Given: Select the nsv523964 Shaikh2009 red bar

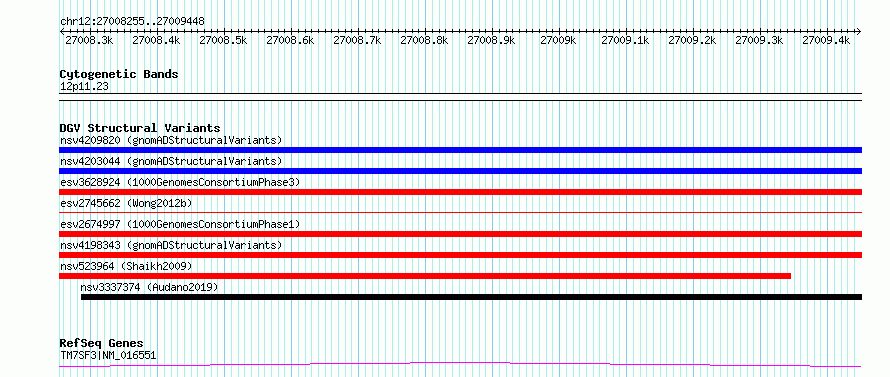Looking at the screenshot, I should 425,276.
